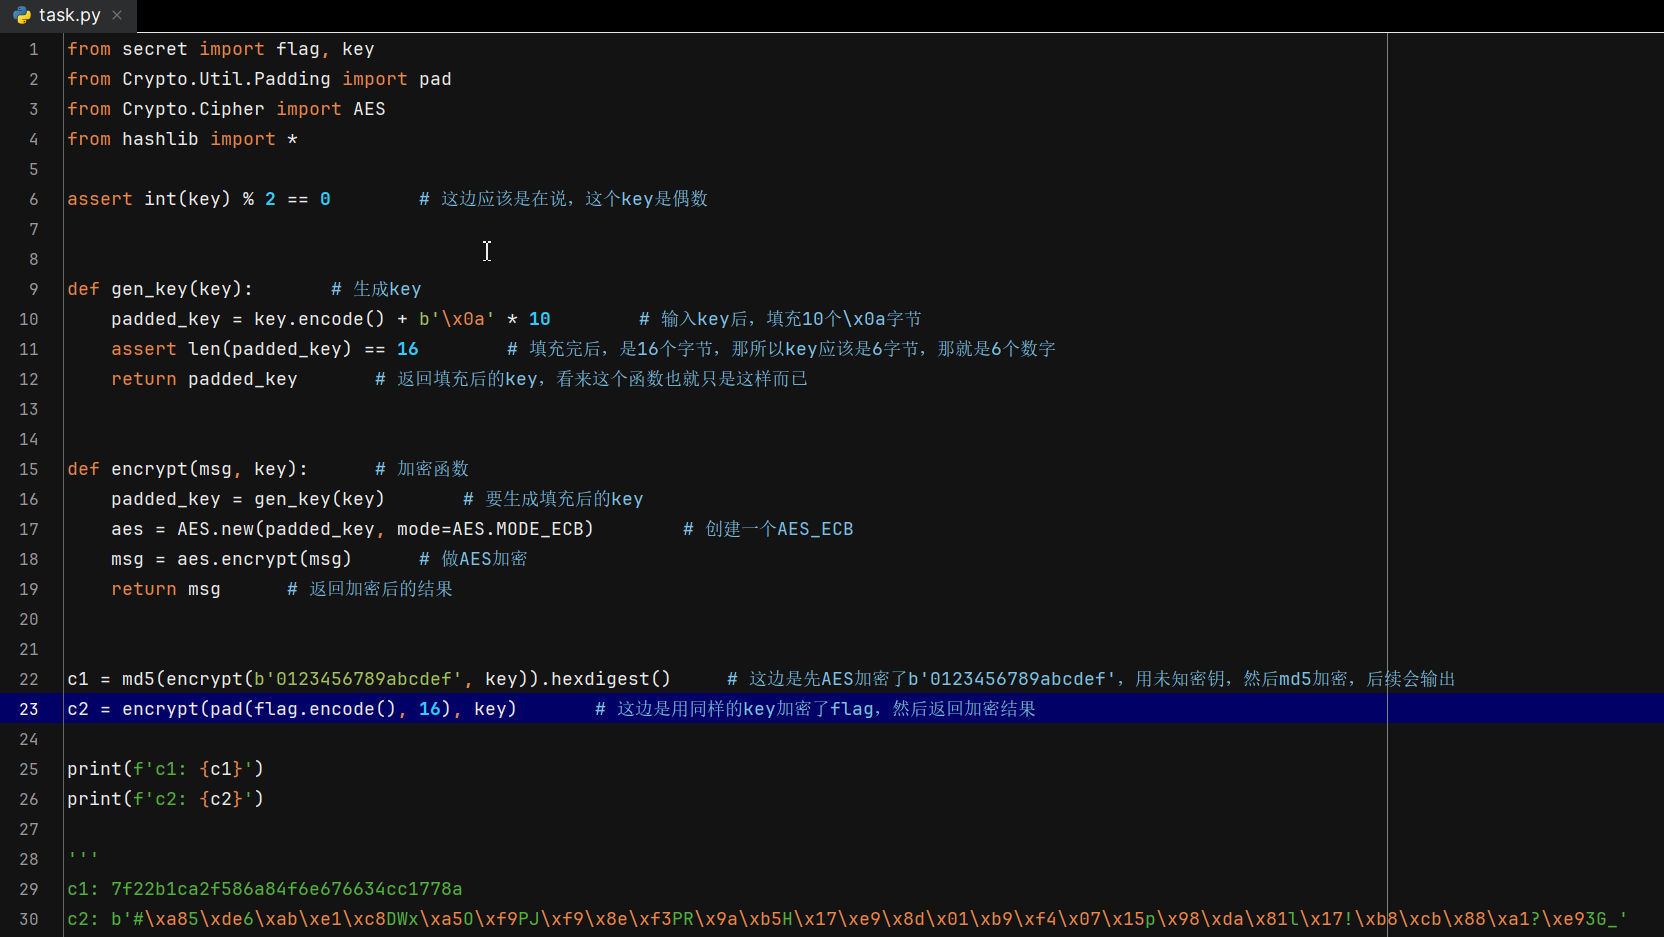Click the pad import on line 2
This screenshot has width=1664, height=937.
[x=437, y=78]
